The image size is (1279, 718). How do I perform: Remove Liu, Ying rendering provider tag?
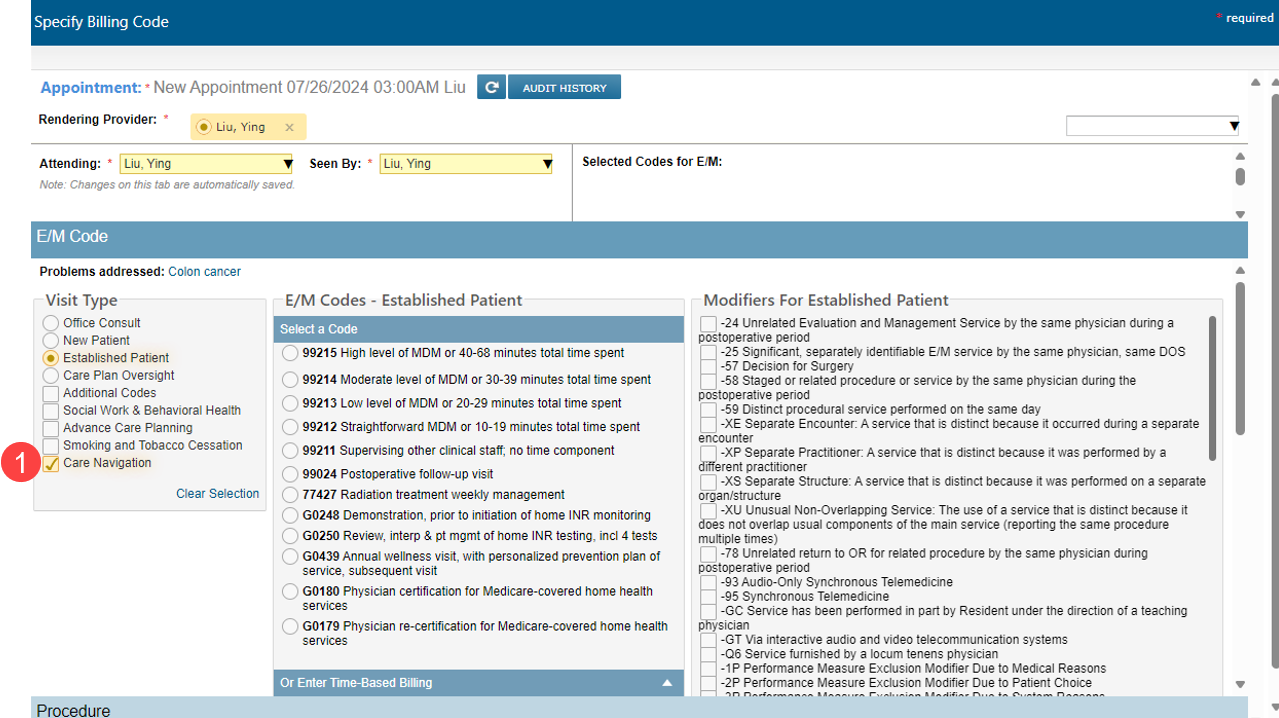coord(289,127)
